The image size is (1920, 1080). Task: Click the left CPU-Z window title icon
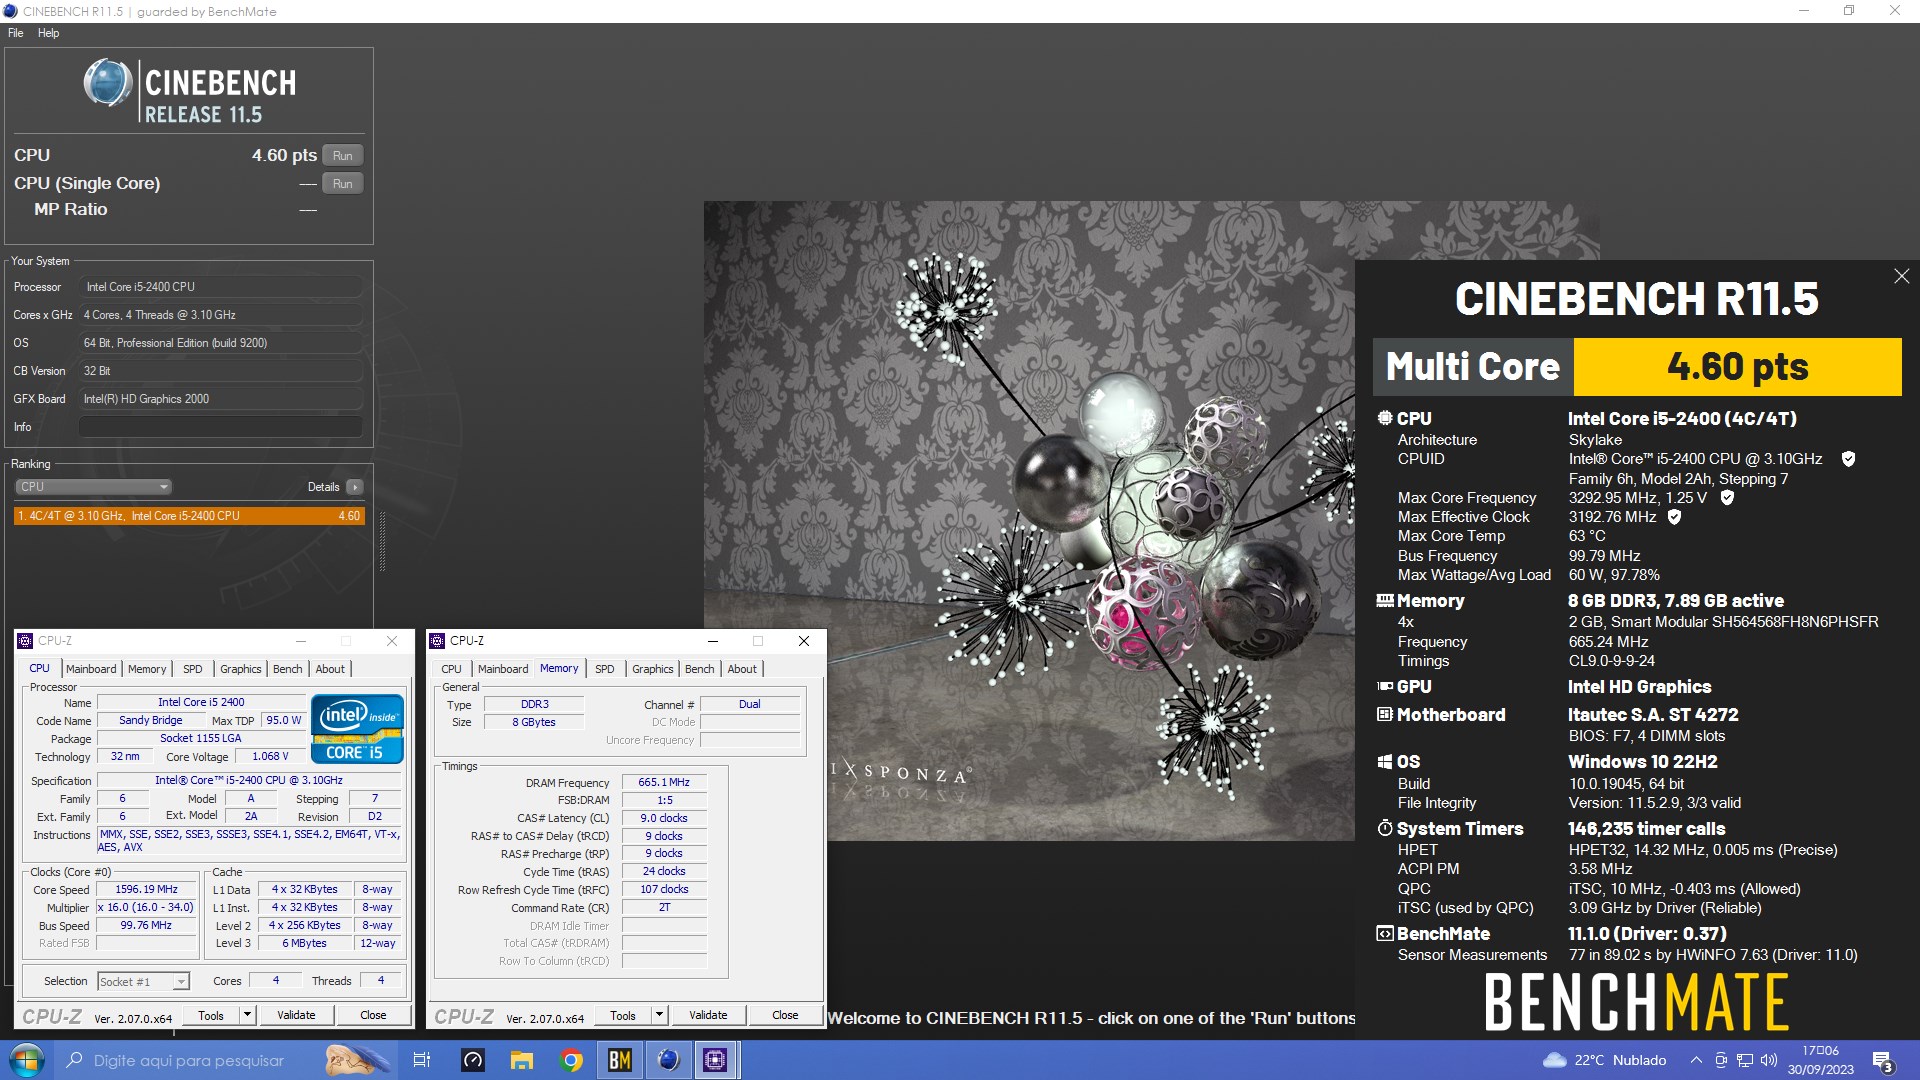[x=26, y=641]
